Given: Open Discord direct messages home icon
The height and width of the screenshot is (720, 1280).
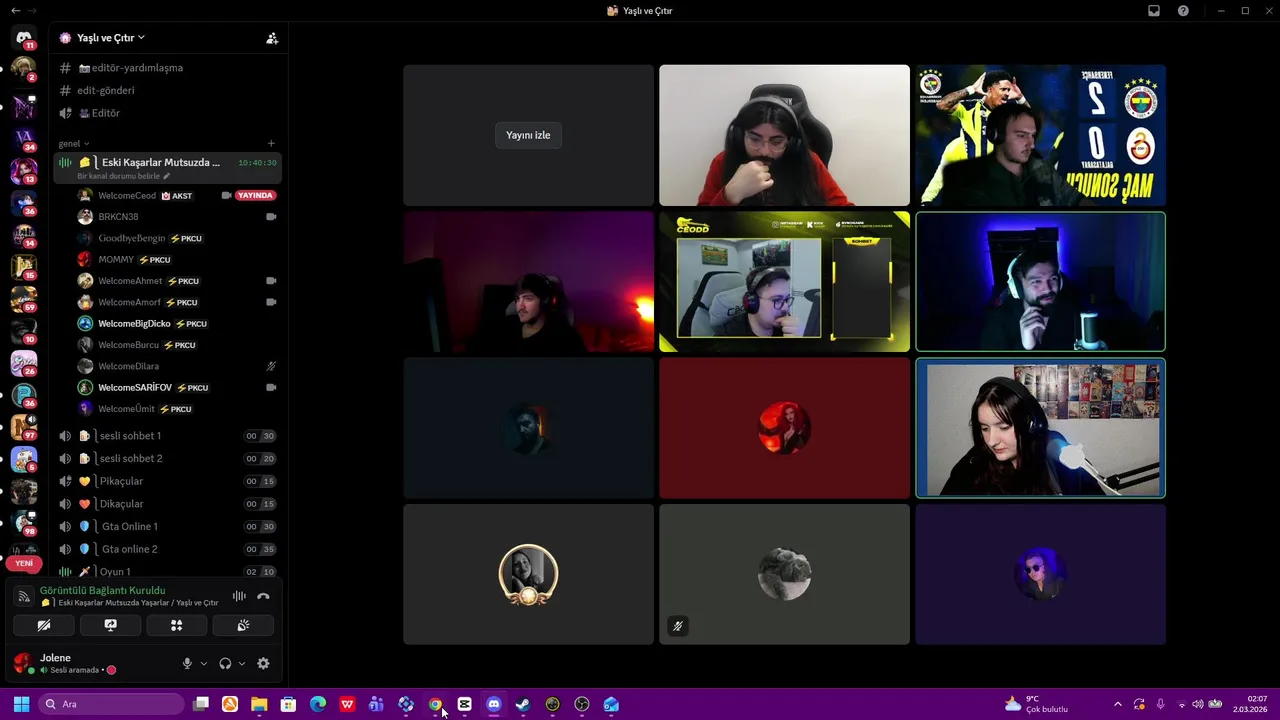Looking at the screenshot, I should 24,38.
